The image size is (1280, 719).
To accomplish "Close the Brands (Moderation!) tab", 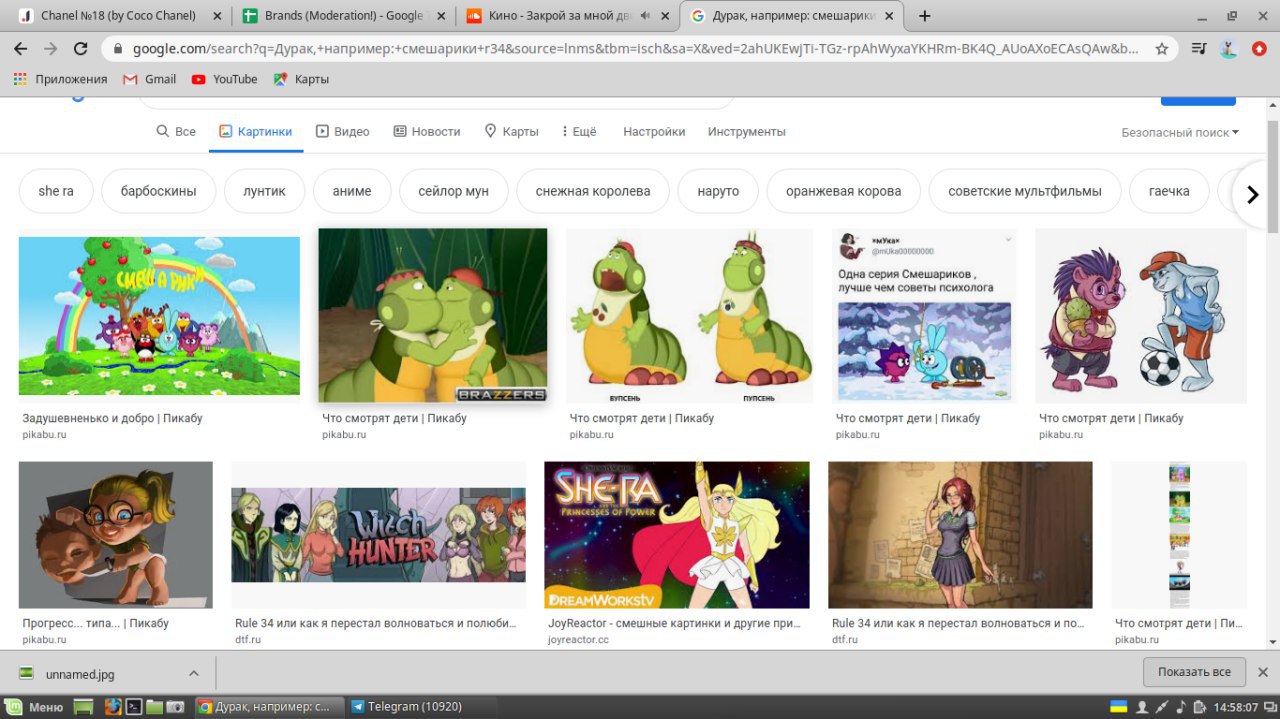I will (441, 16).
